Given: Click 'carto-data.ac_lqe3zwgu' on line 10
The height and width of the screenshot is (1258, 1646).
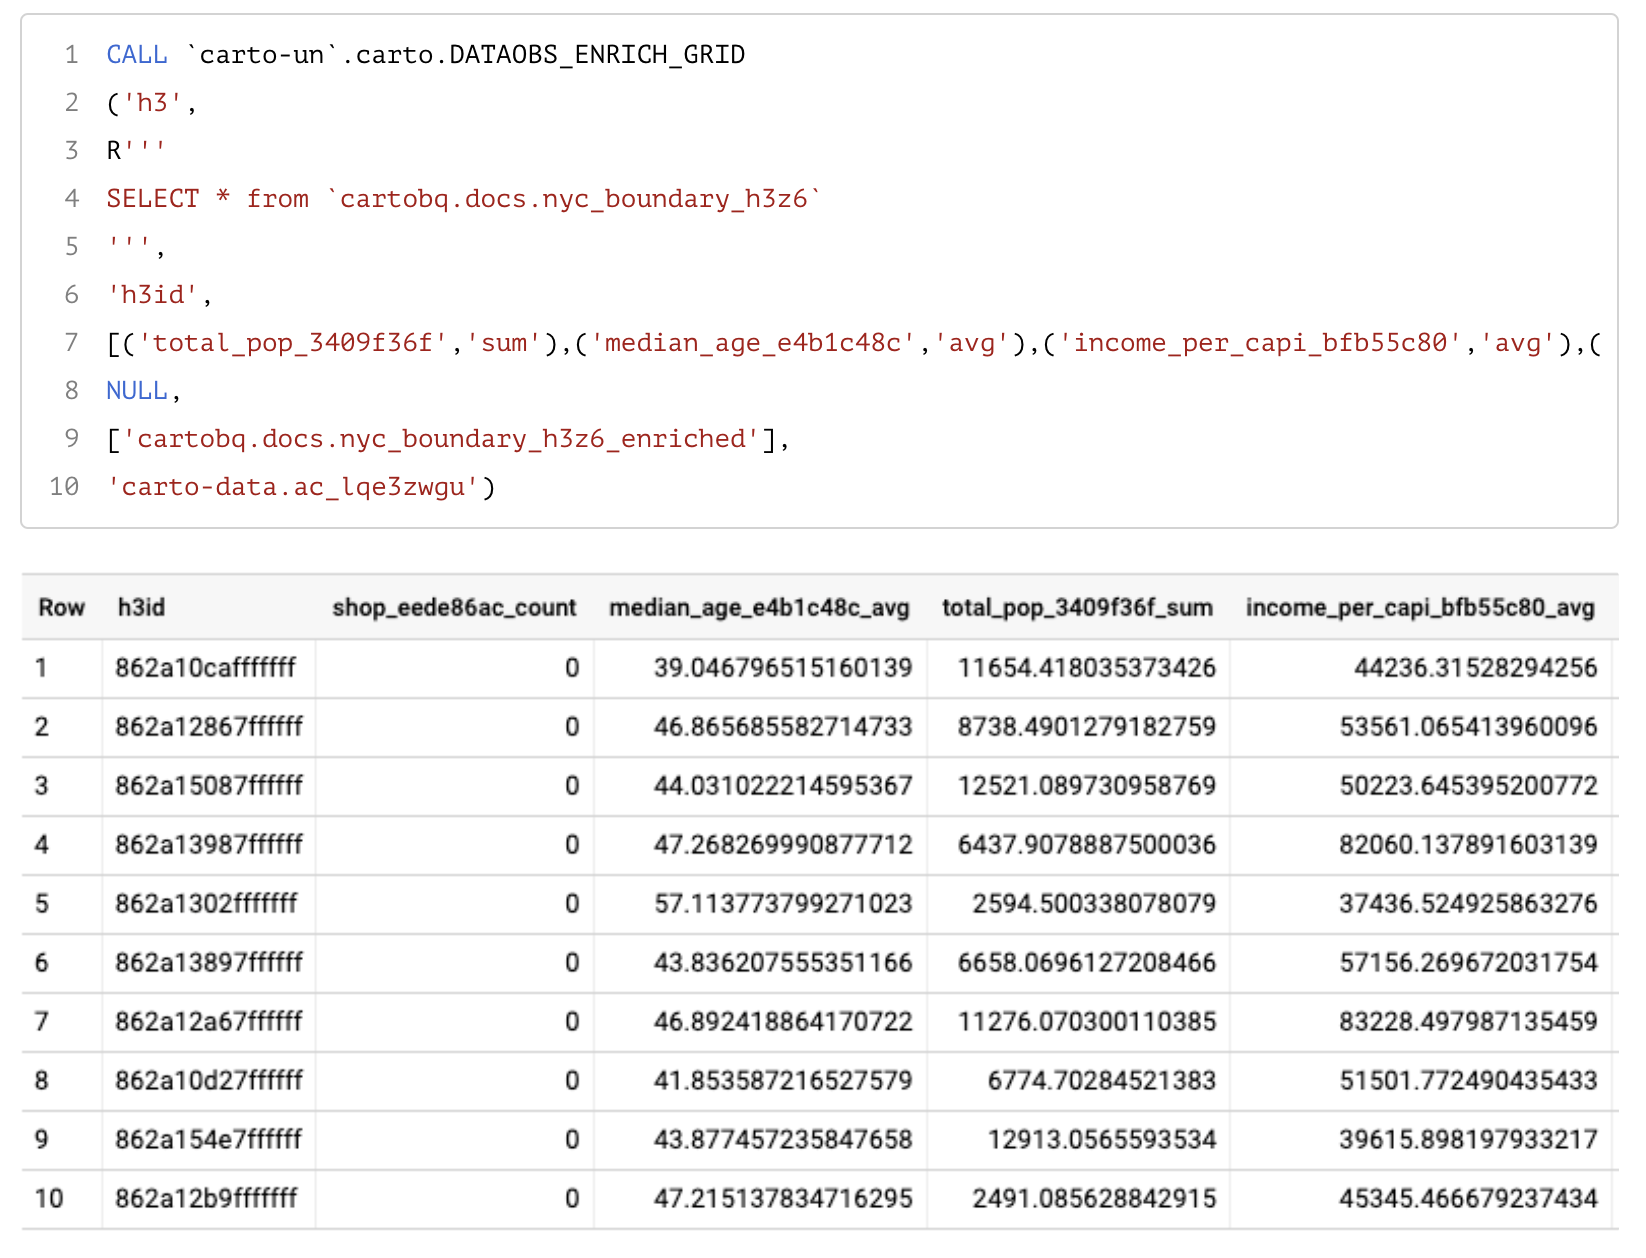Looking at the screenshot, I should [293, 487].
